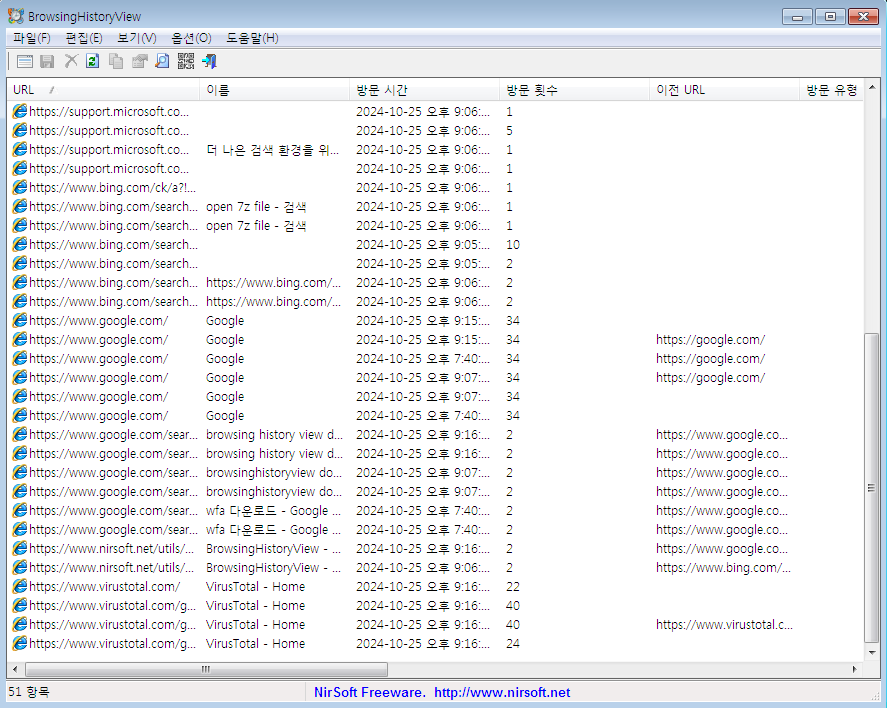Select previous URL cell https://www.virustotal.c...

[724, 624]
